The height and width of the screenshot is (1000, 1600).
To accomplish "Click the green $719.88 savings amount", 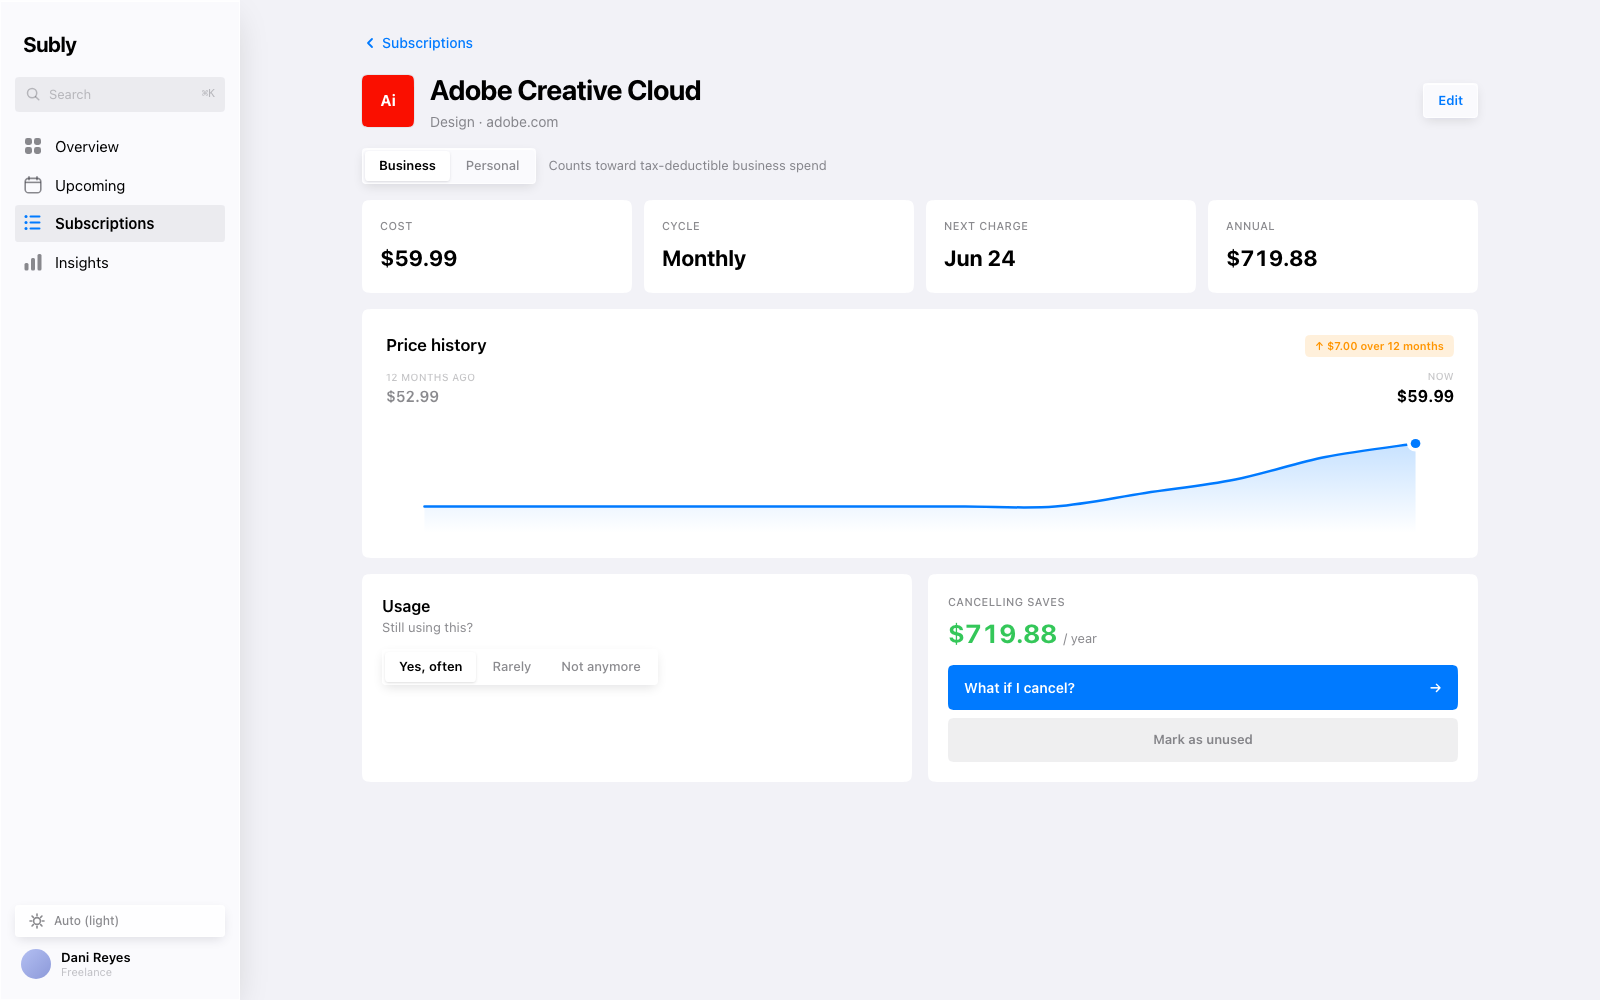I will (x=1003, y=634).
